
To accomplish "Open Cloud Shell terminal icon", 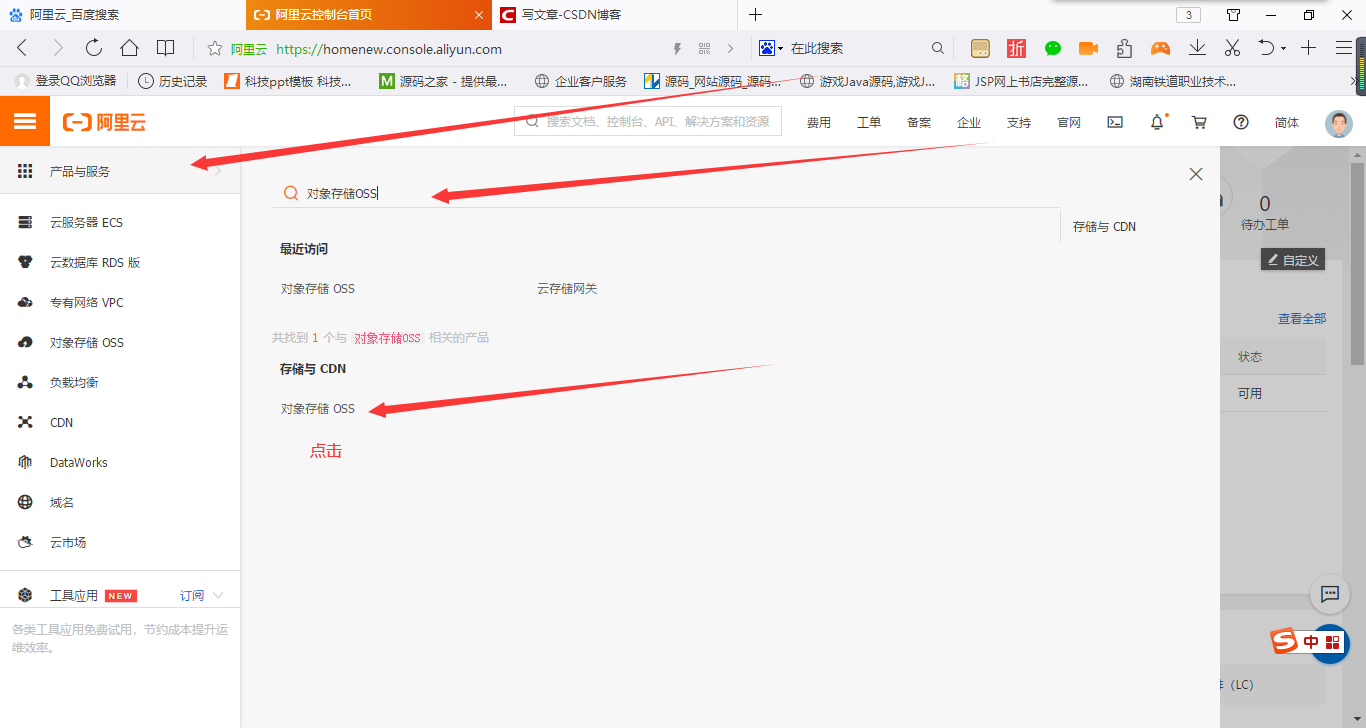I will [1115, 122].
